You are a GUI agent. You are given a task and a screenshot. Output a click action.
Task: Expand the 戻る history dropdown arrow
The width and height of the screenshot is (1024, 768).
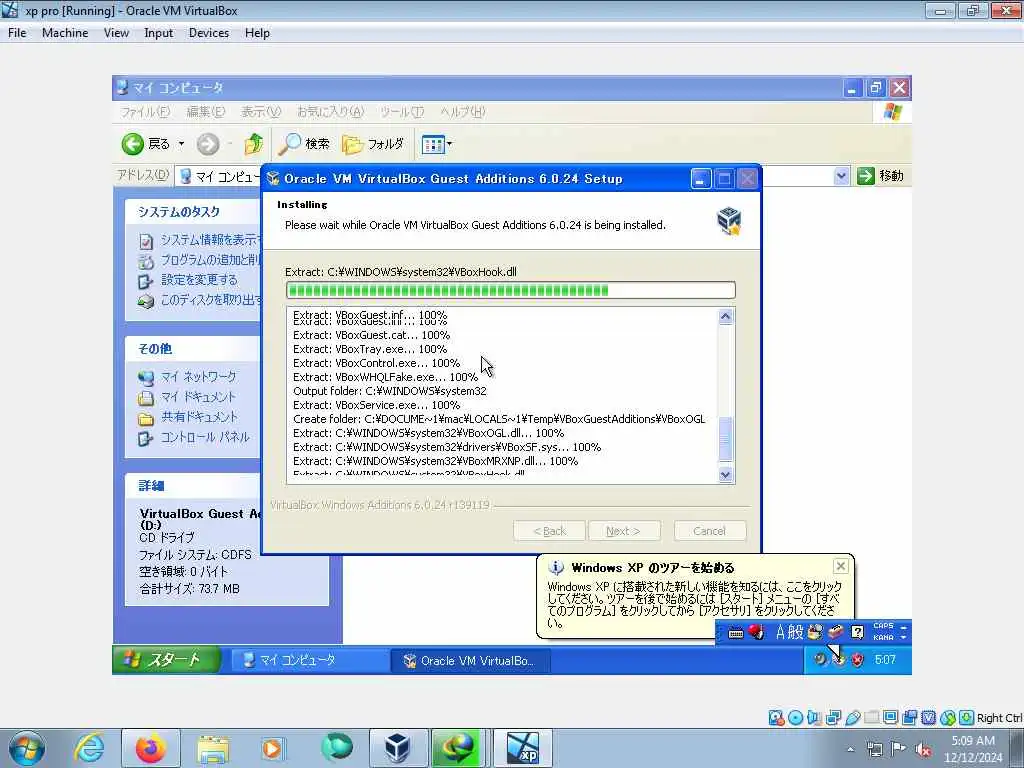[182, 144]
